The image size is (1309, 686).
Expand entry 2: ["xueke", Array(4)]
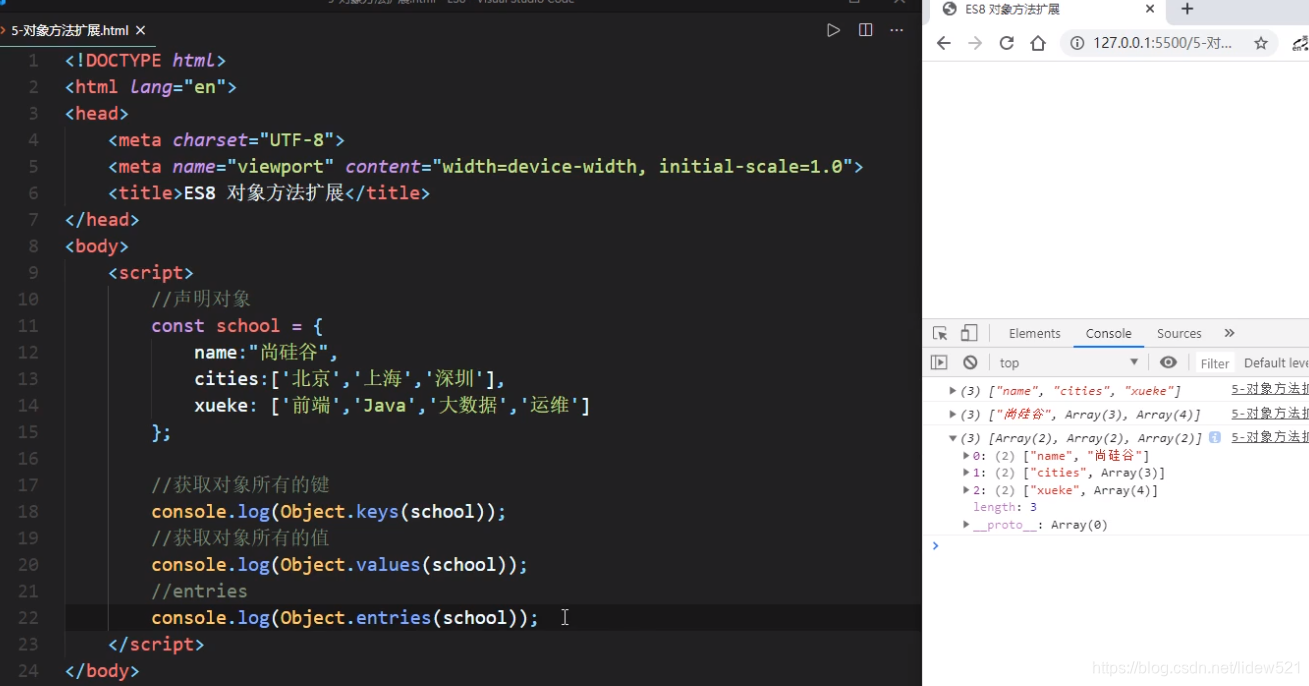click(x=966, y=490)
